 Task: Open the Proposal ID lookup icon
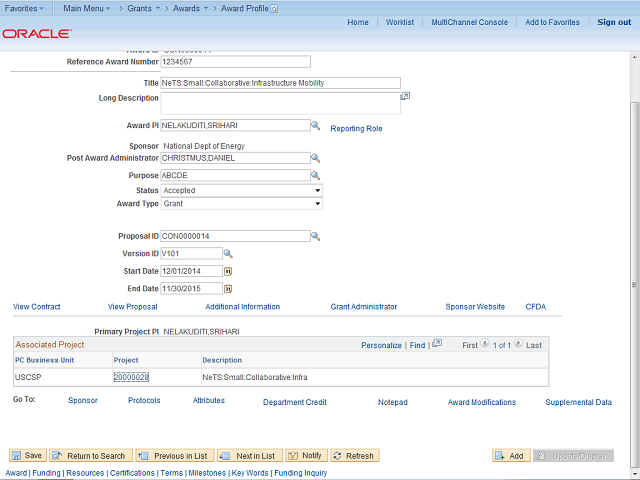(x=315, y=237)
